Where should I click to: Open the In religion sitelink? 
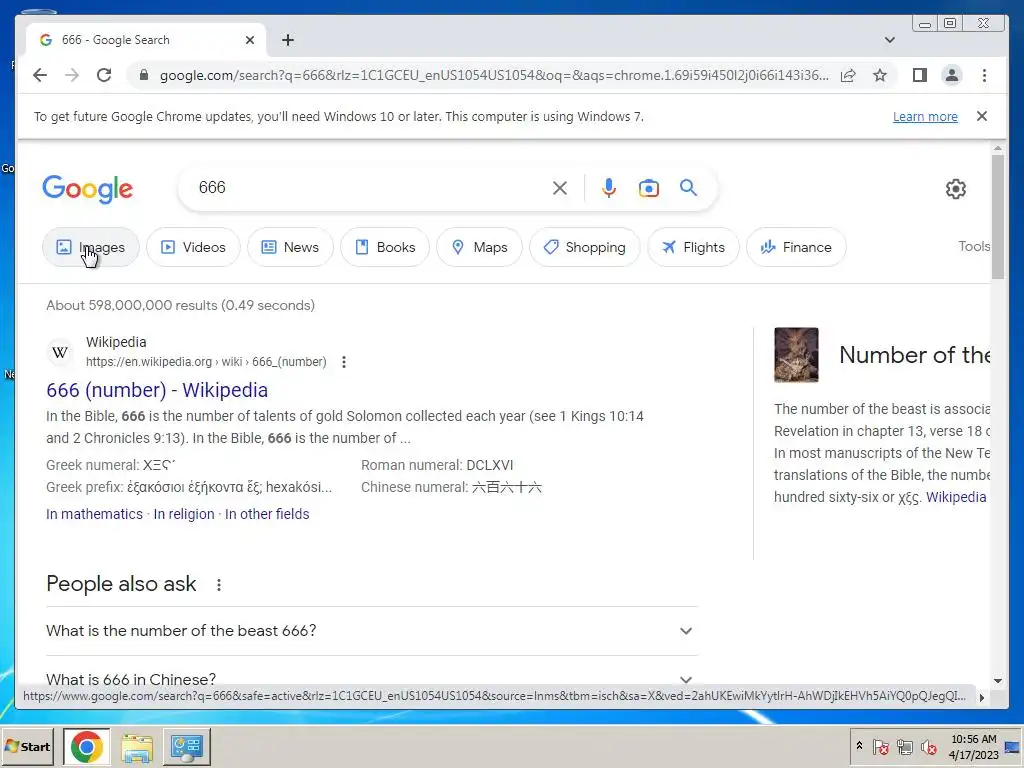(184, 514)
